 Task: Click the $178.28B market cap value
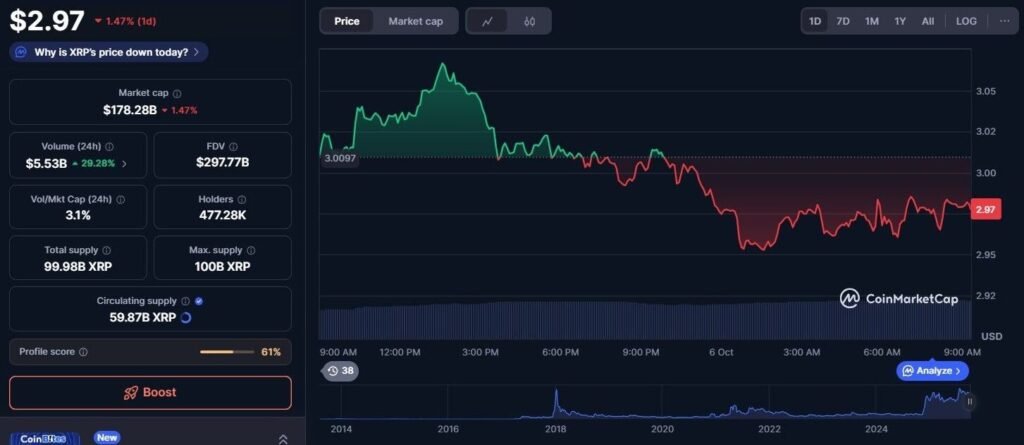[x=130, y=110]
